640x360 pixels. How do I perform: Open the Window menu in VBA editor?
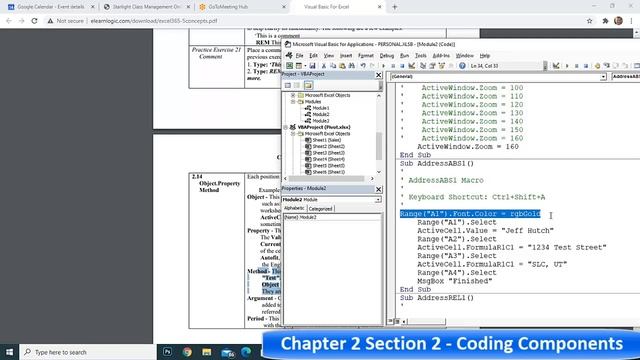[464, 56]
